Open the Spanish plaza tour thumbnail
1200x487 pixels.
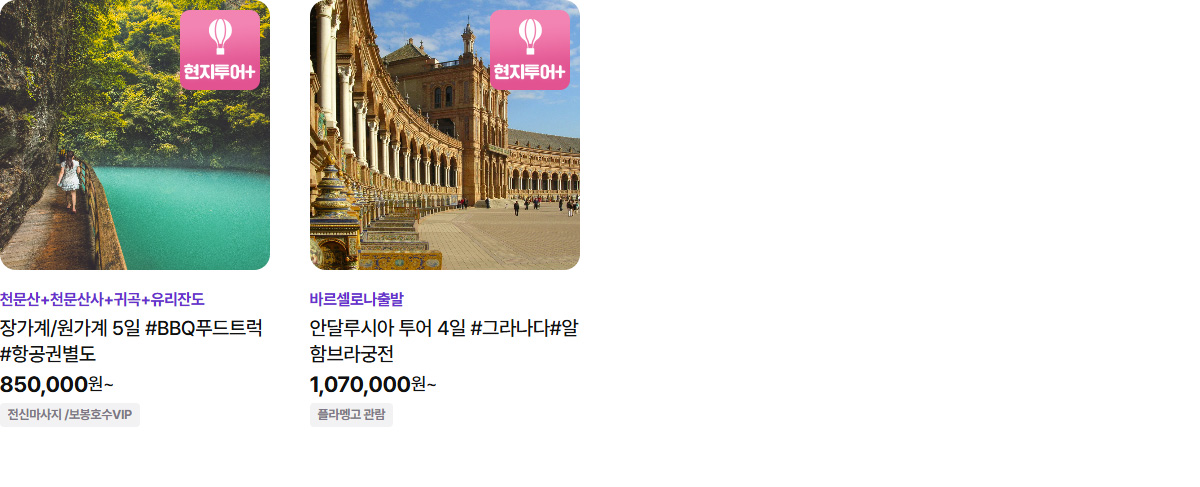(445, 135)
